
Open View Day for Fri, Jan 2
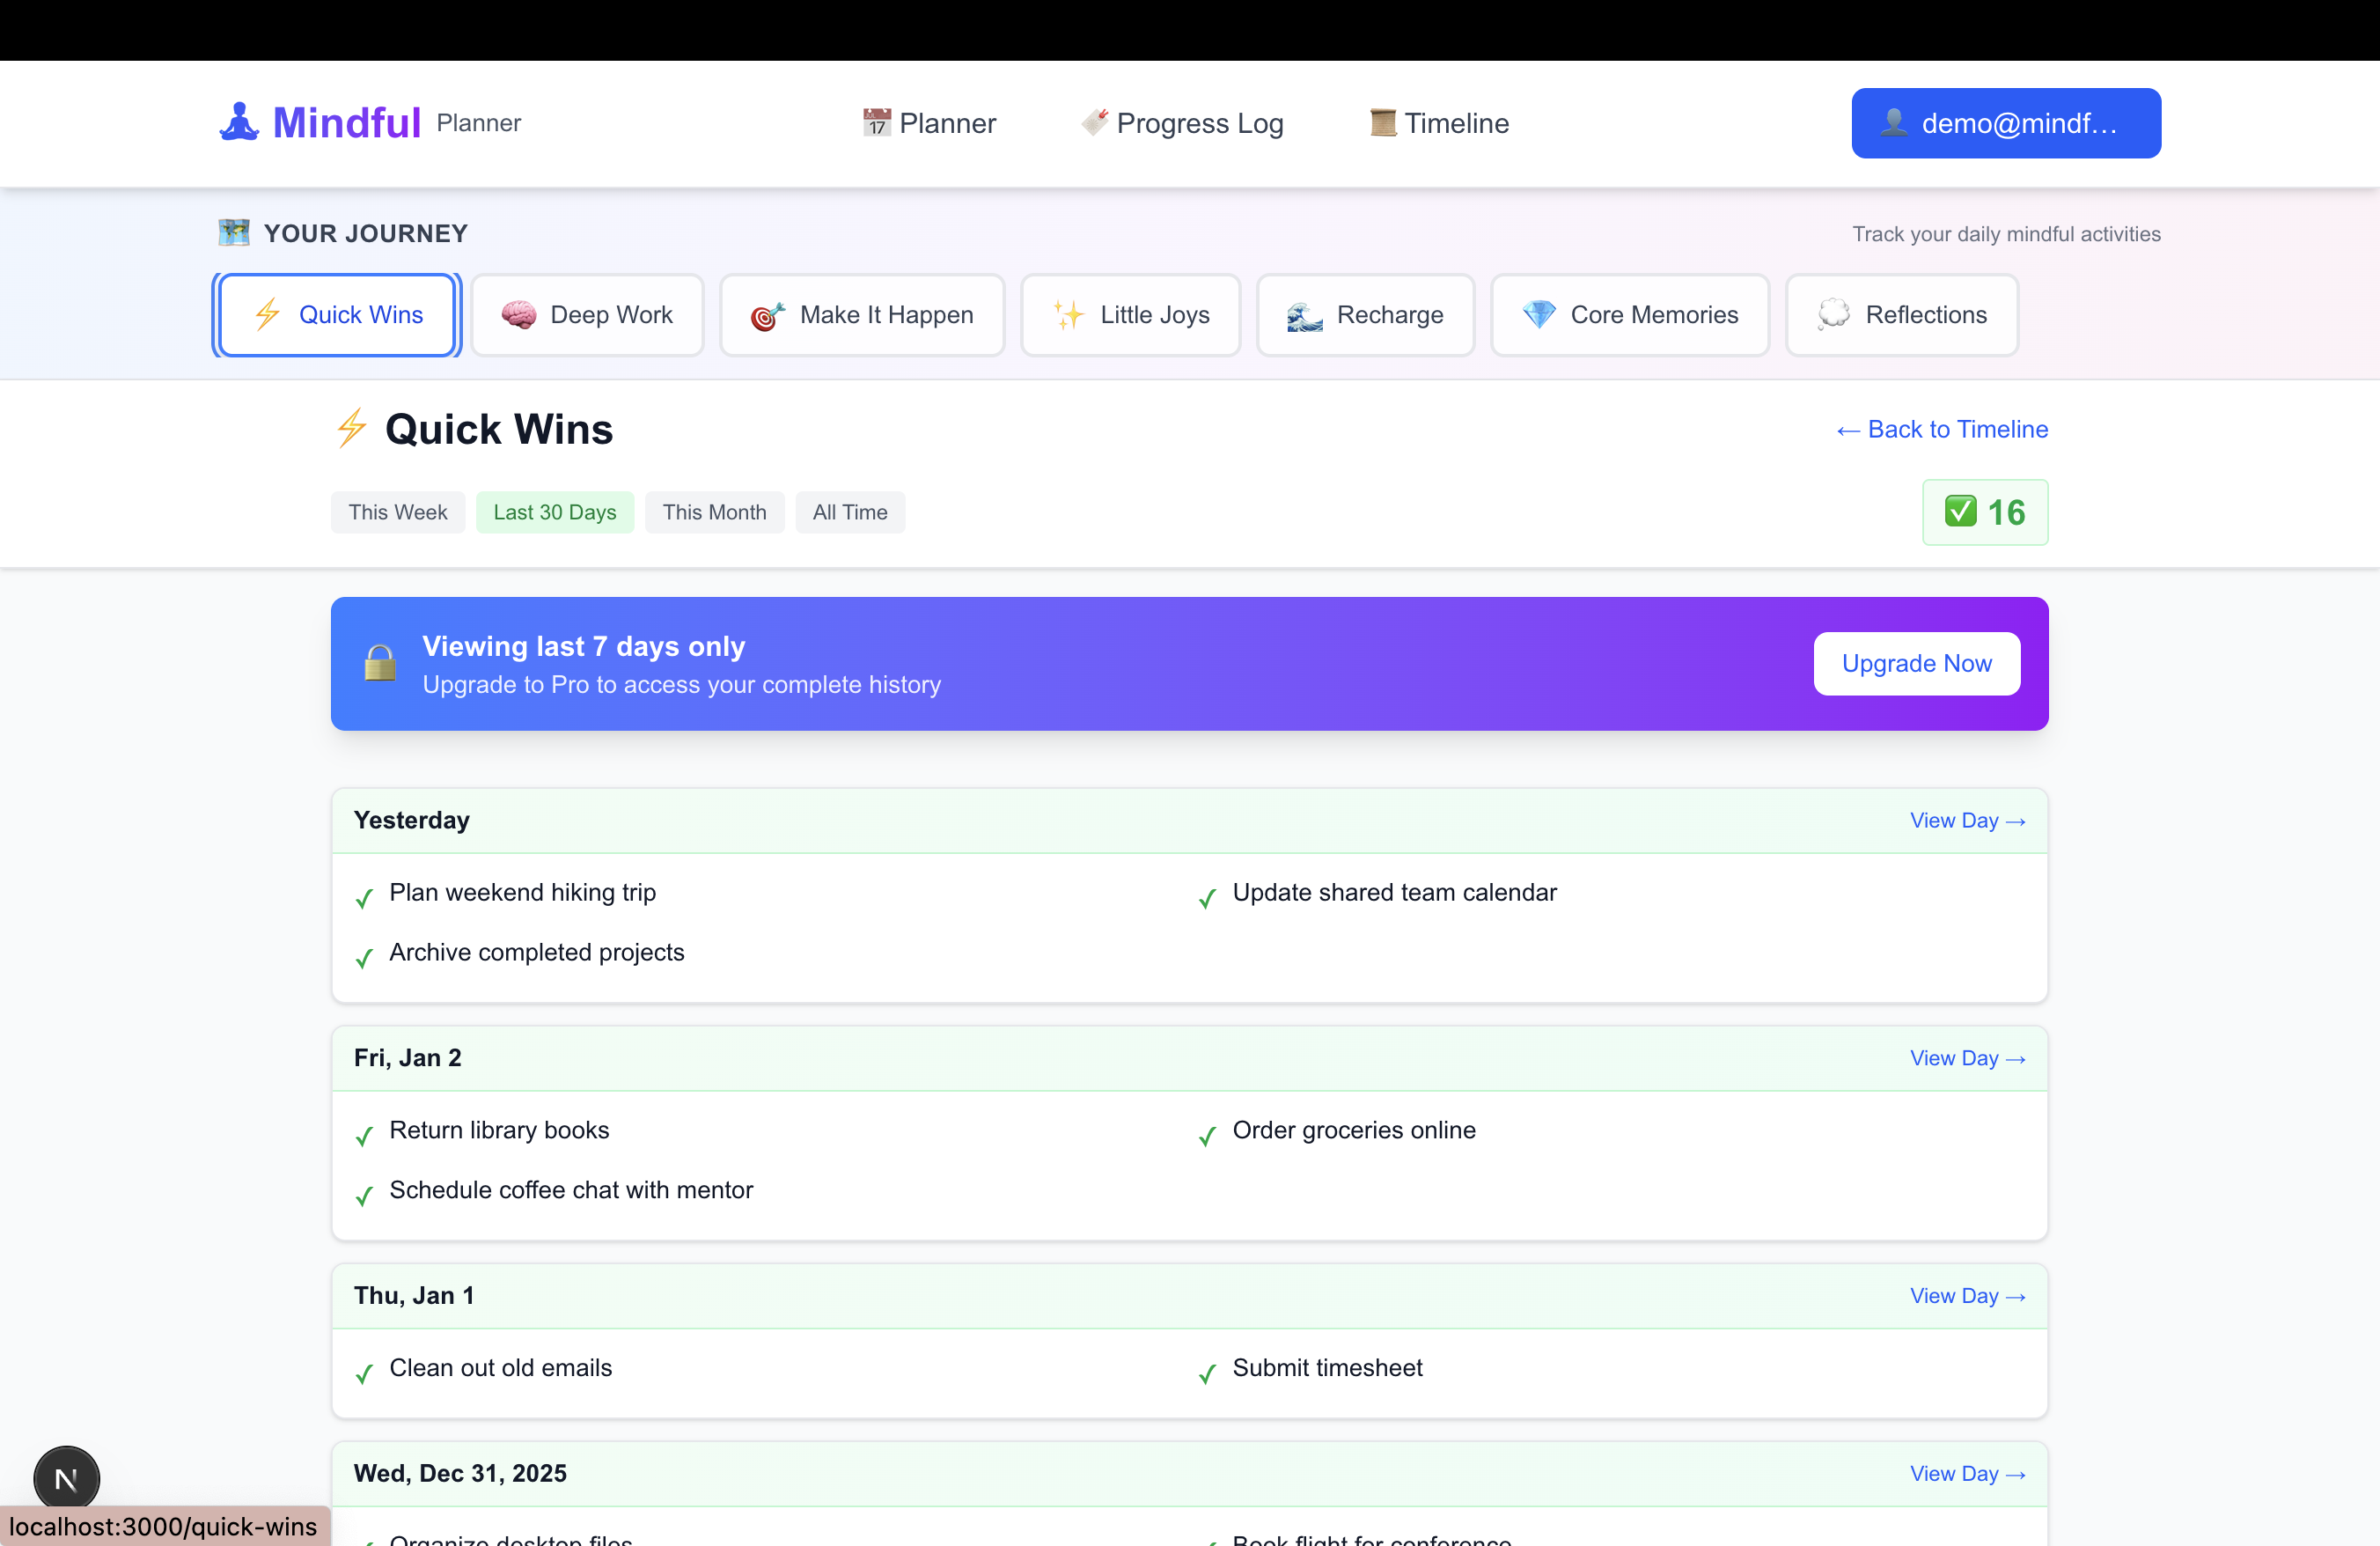tap(1966, 1058)
